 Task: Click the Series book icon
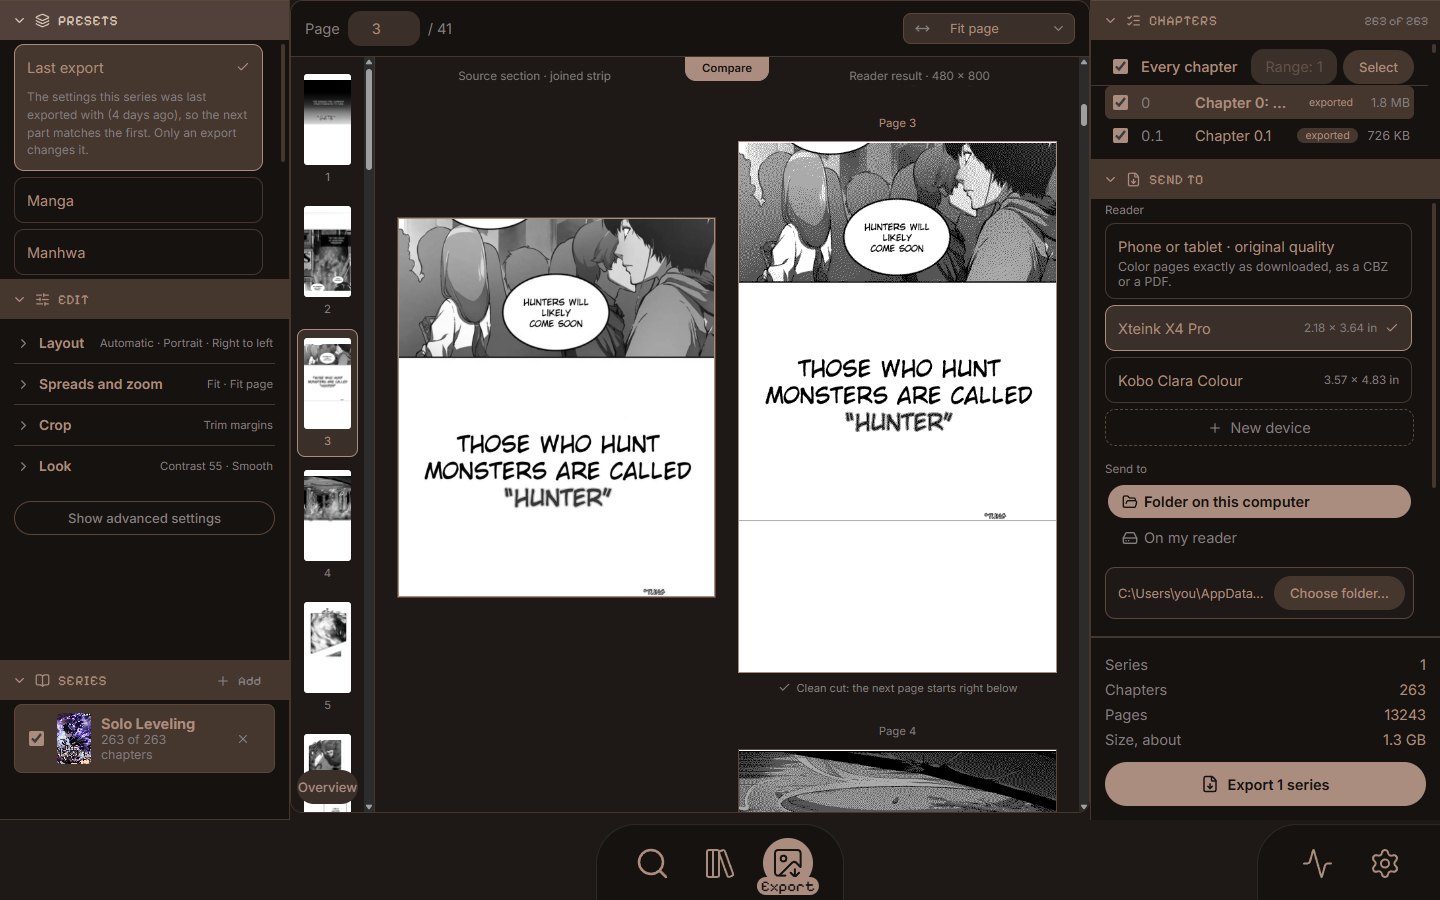(x=42, y=681)
